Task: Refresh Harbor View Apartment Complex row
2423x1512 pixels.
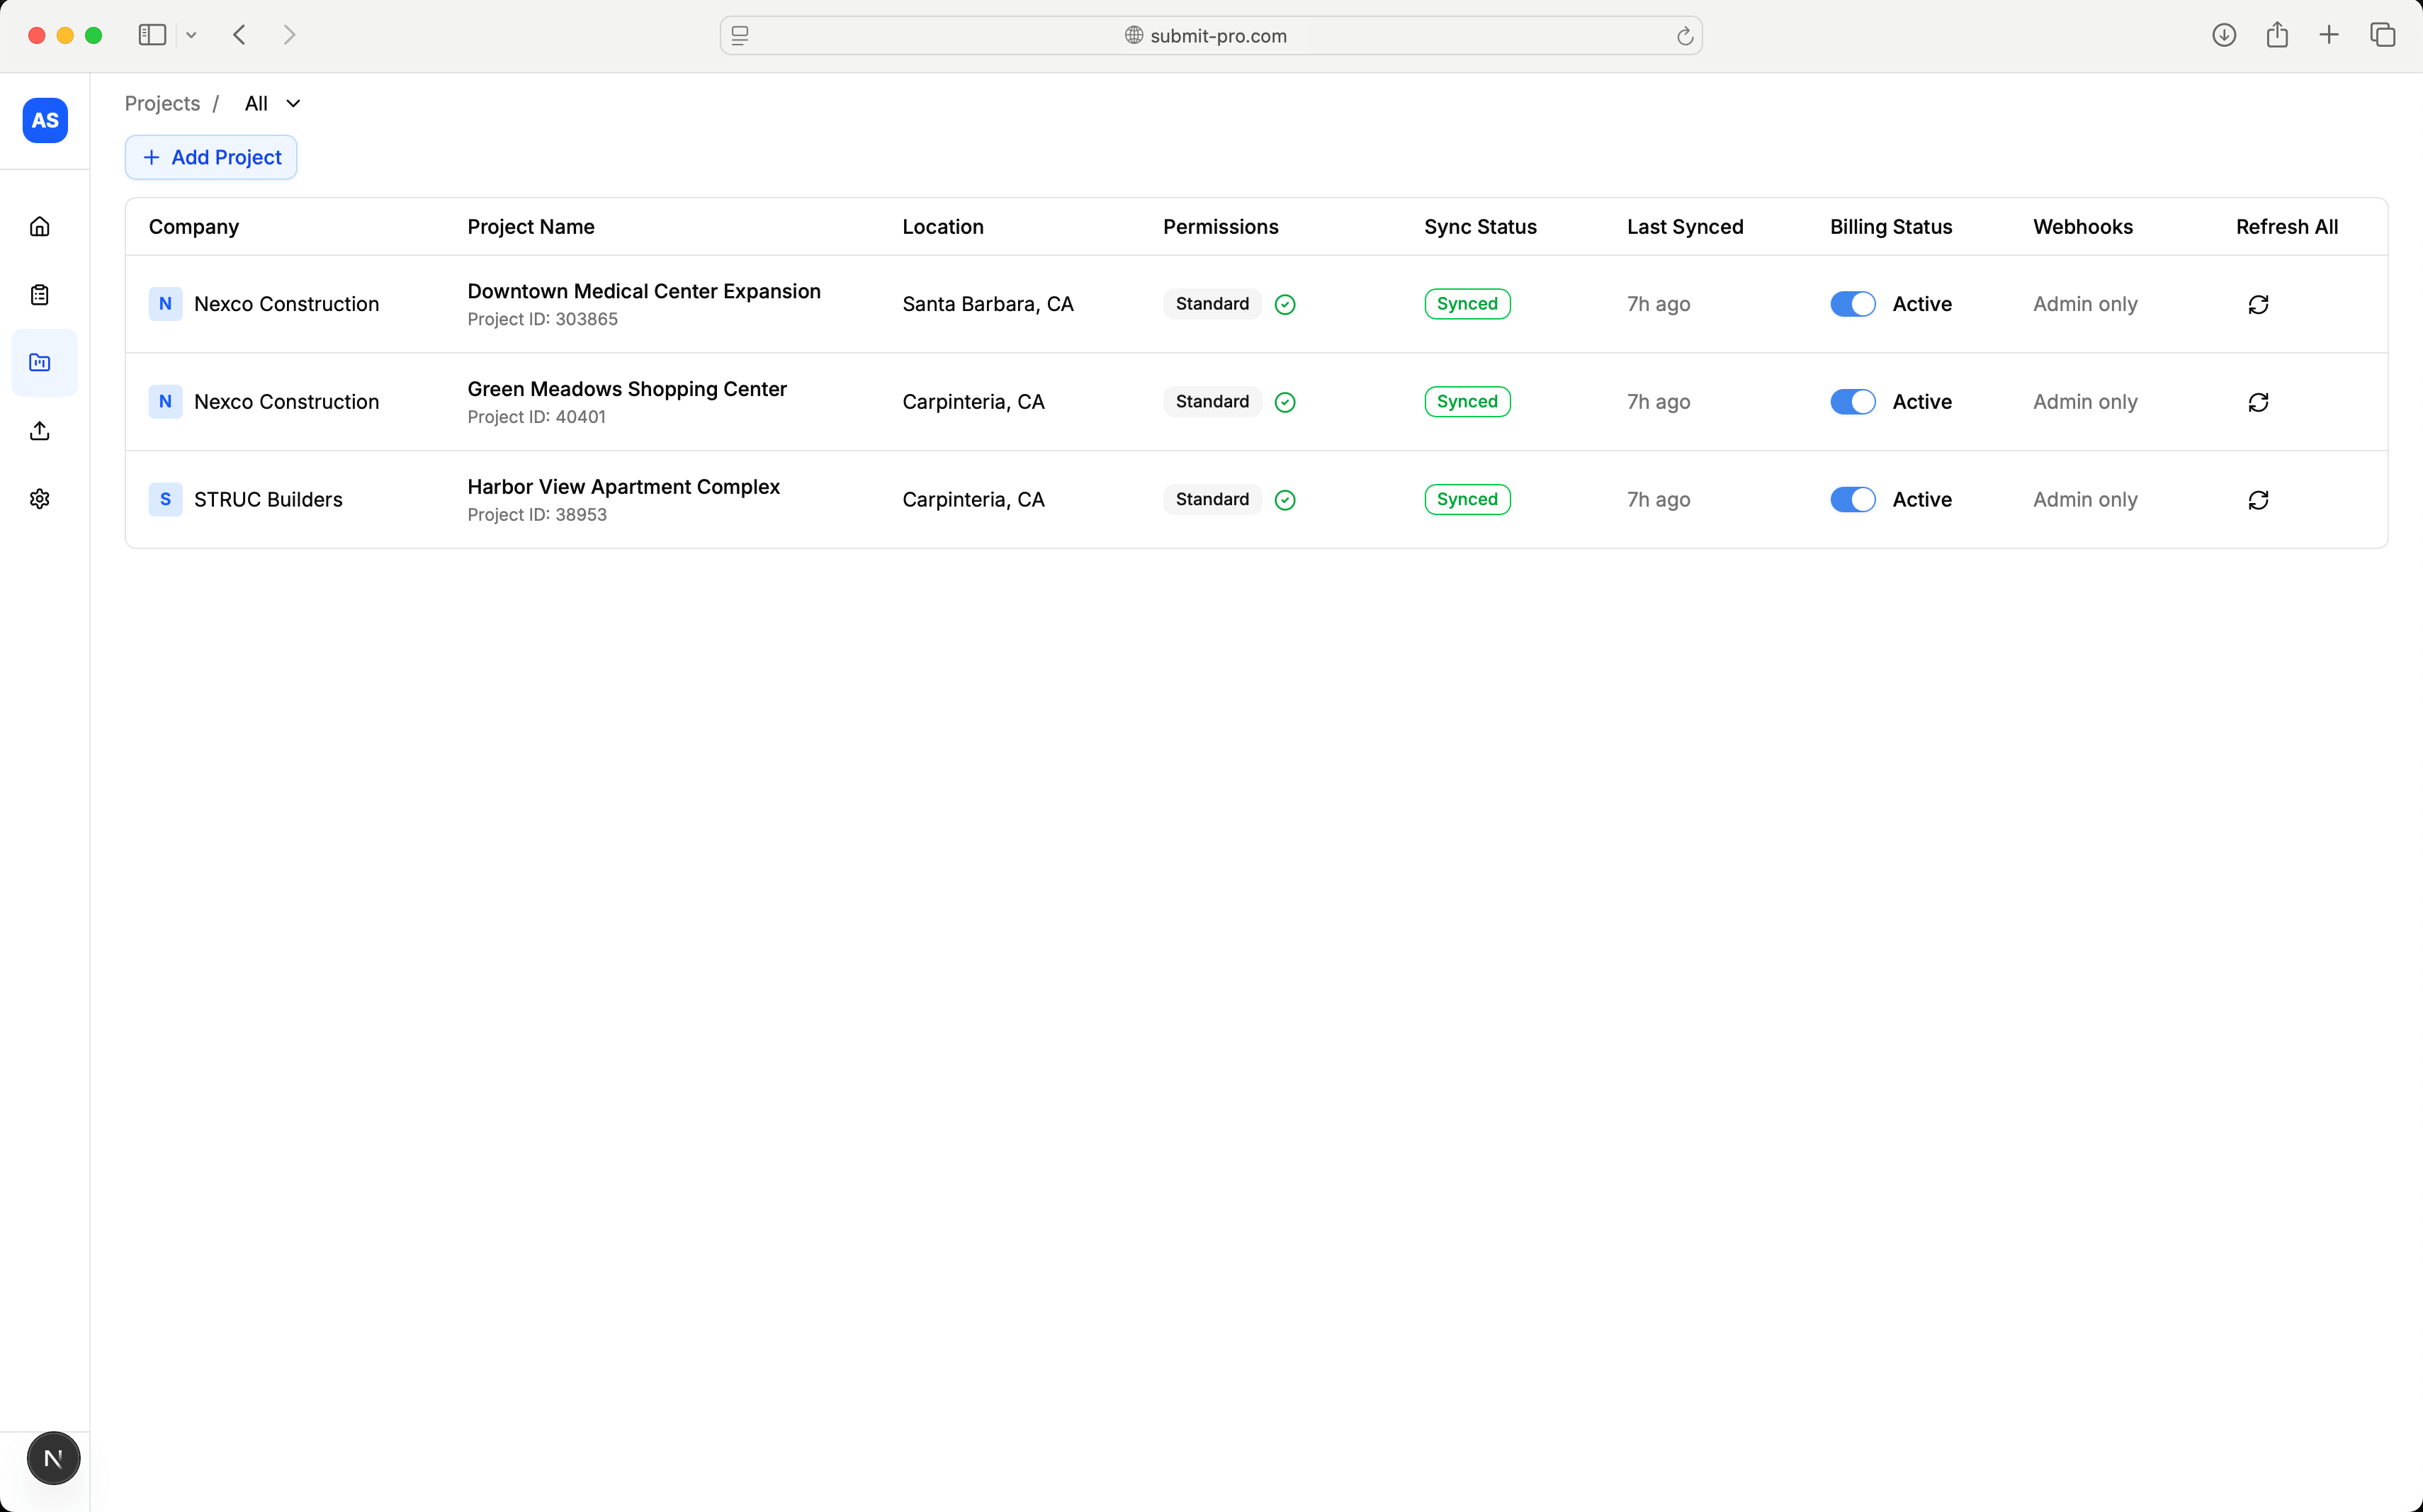Action: click(x=2258, y=500)
